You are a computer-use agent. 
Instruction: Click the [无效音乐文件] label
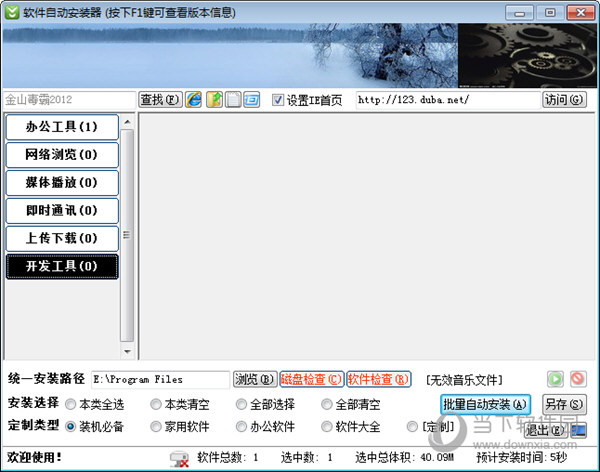pos(464,380)
